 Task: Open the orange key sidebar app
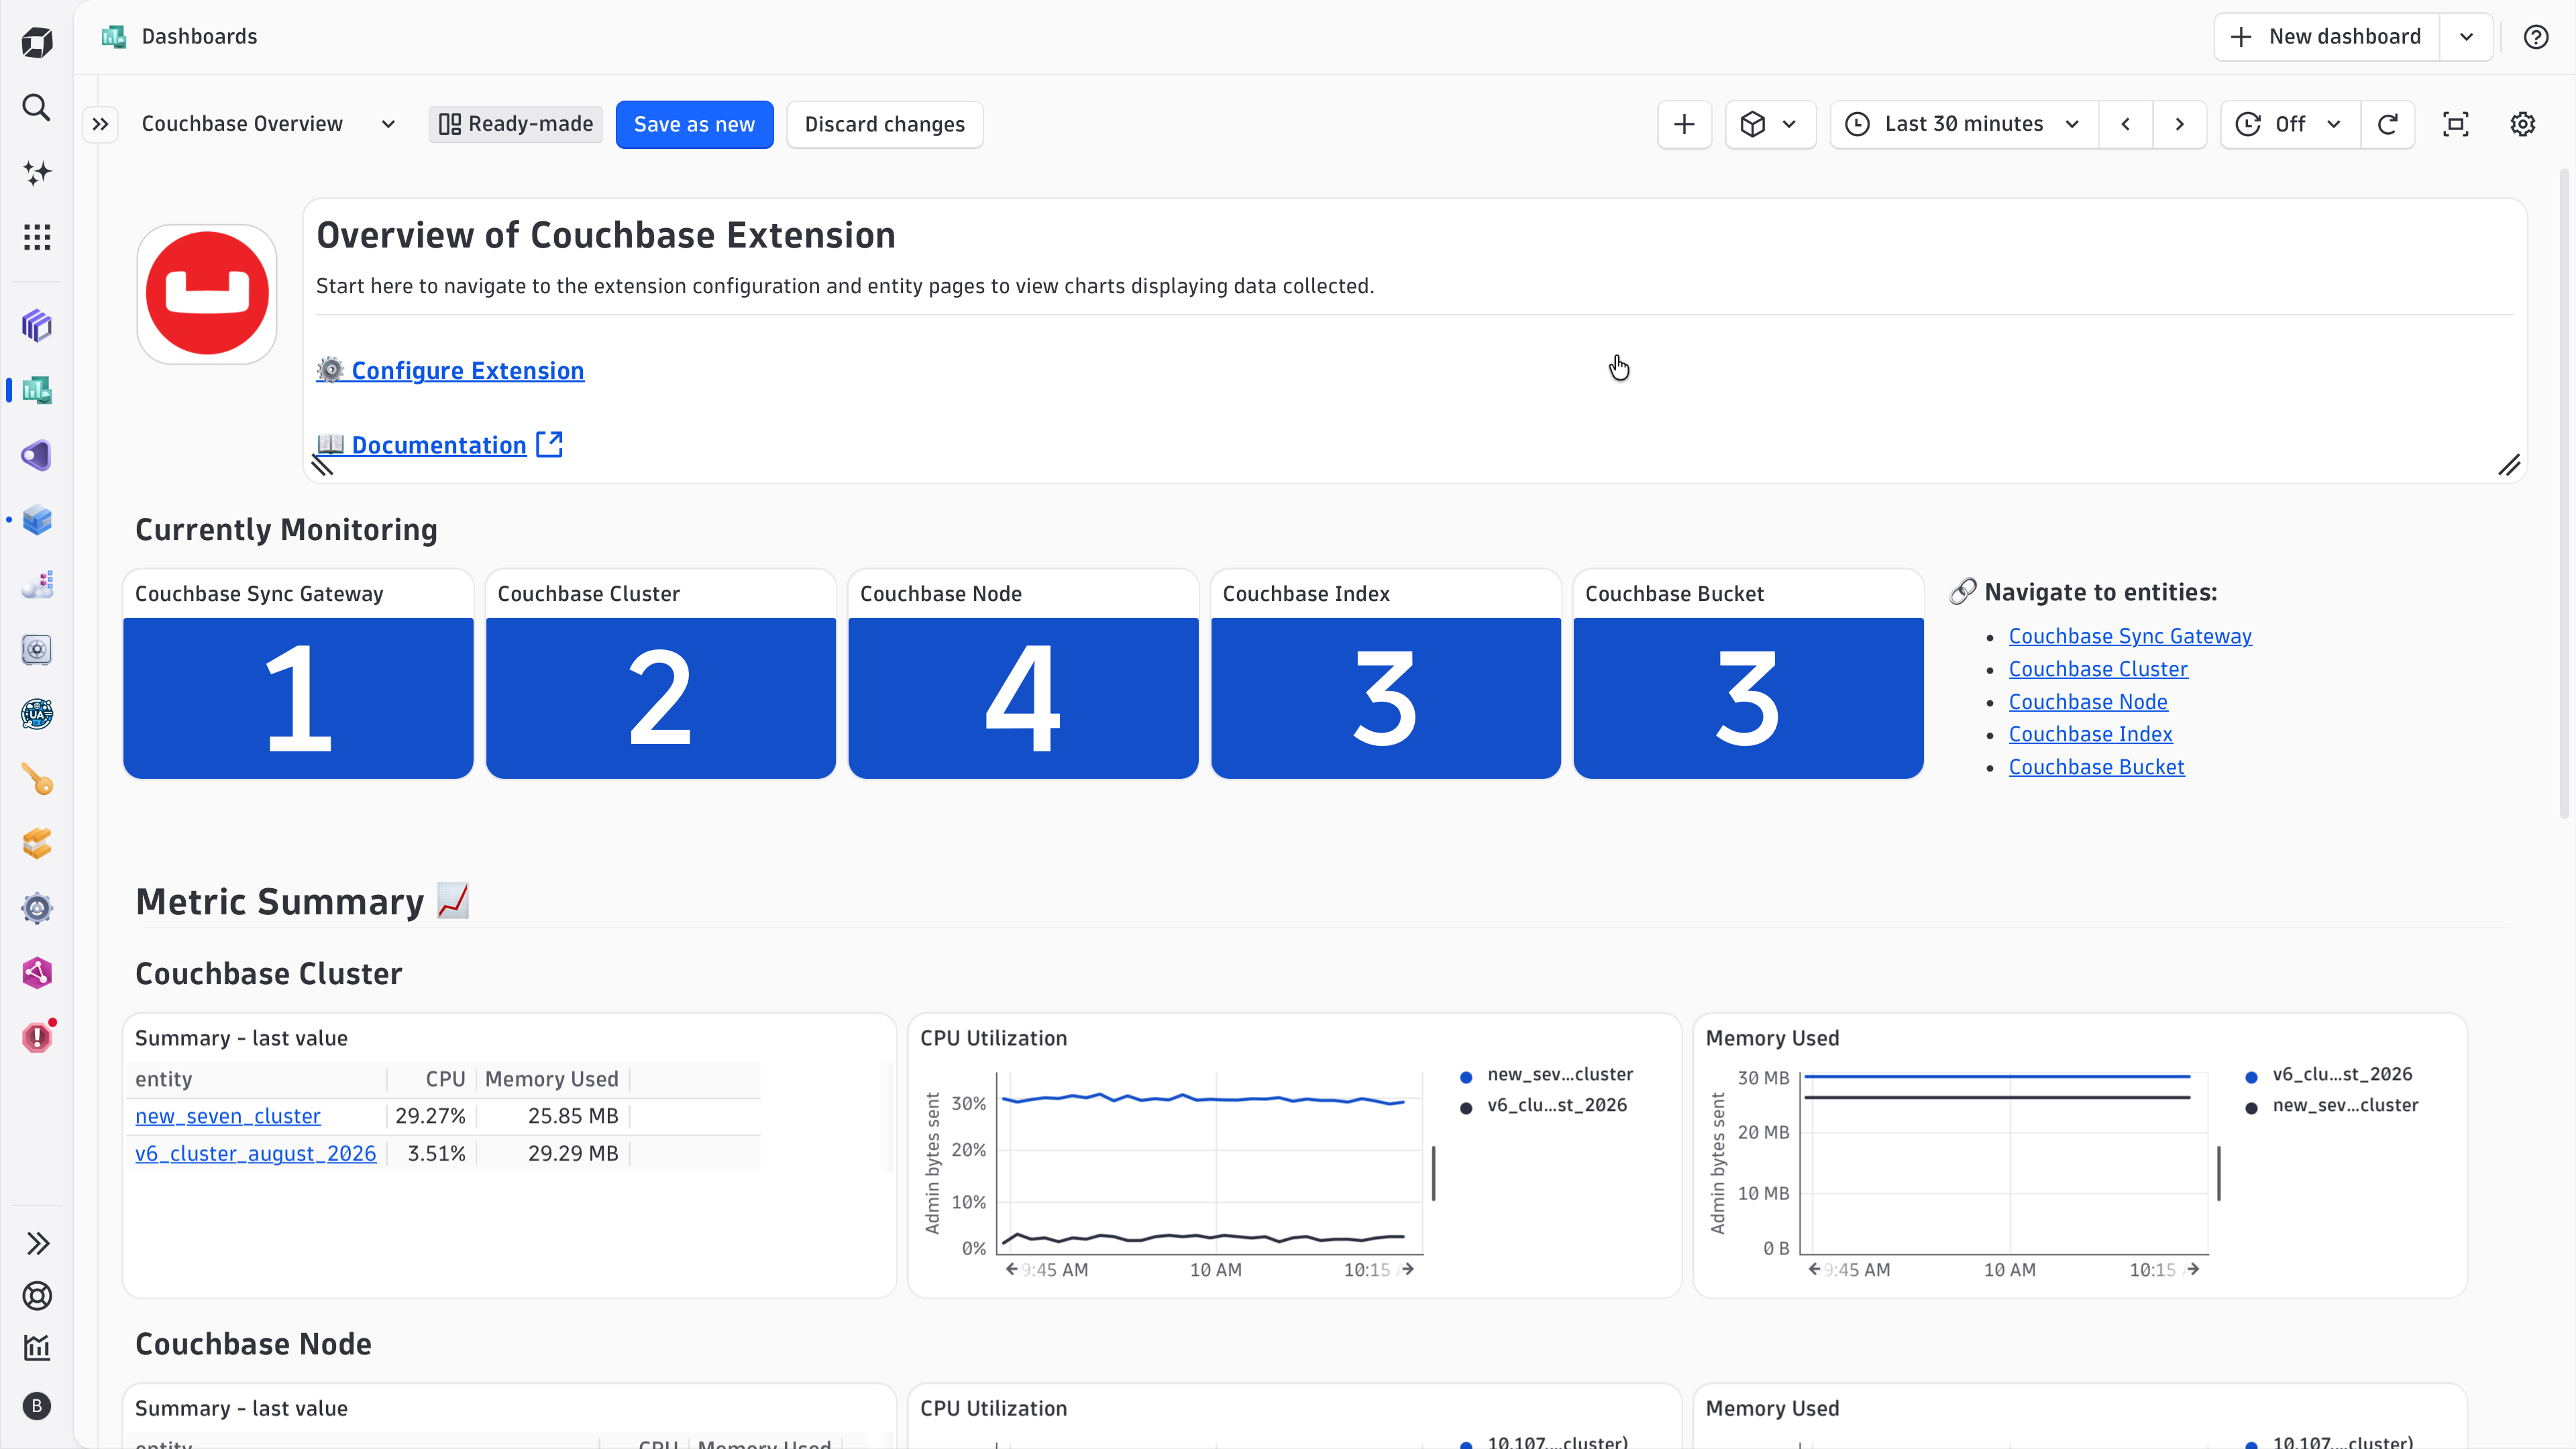pos(37,779)
